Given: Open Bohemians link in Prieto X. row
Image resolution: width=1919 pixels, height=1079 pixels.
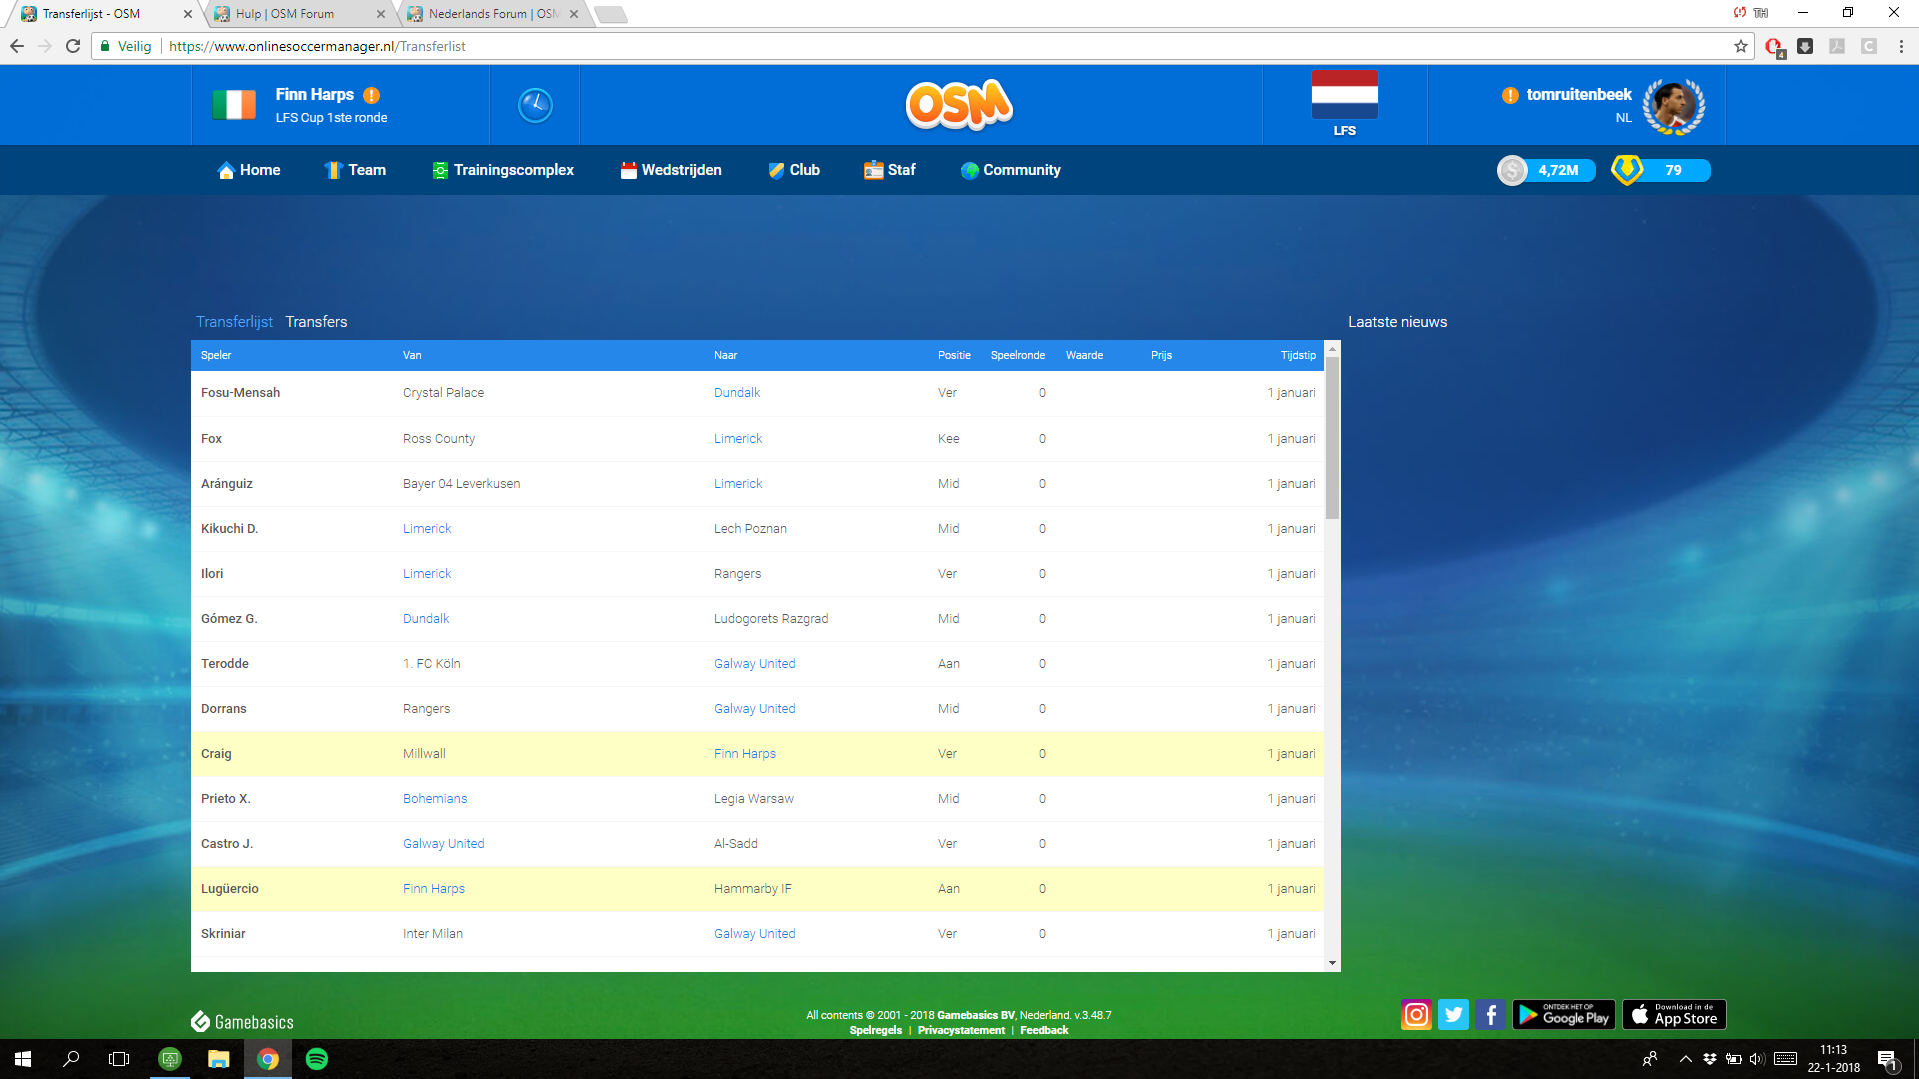Looking at the screenshot, I should pos(435,799).
